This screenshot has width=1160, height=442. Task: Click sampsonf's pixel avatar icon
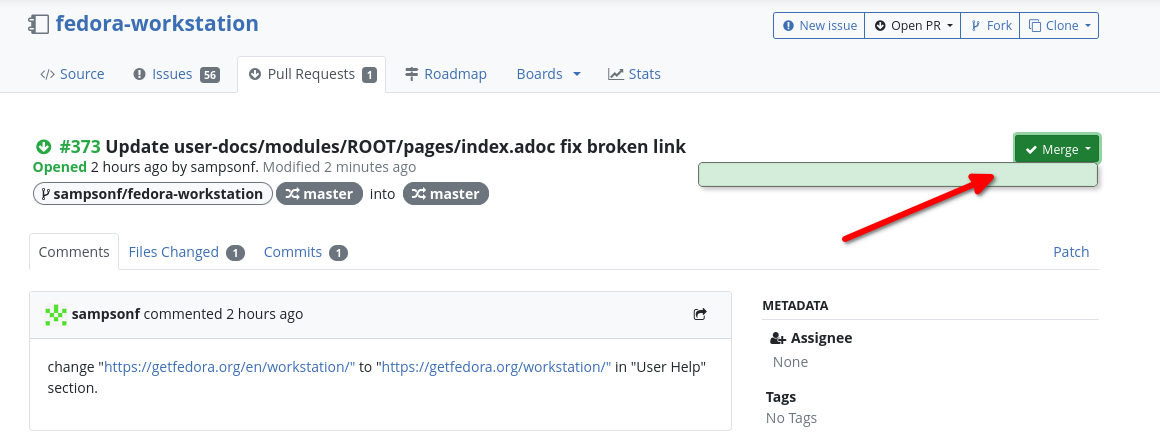coord(56,315)
